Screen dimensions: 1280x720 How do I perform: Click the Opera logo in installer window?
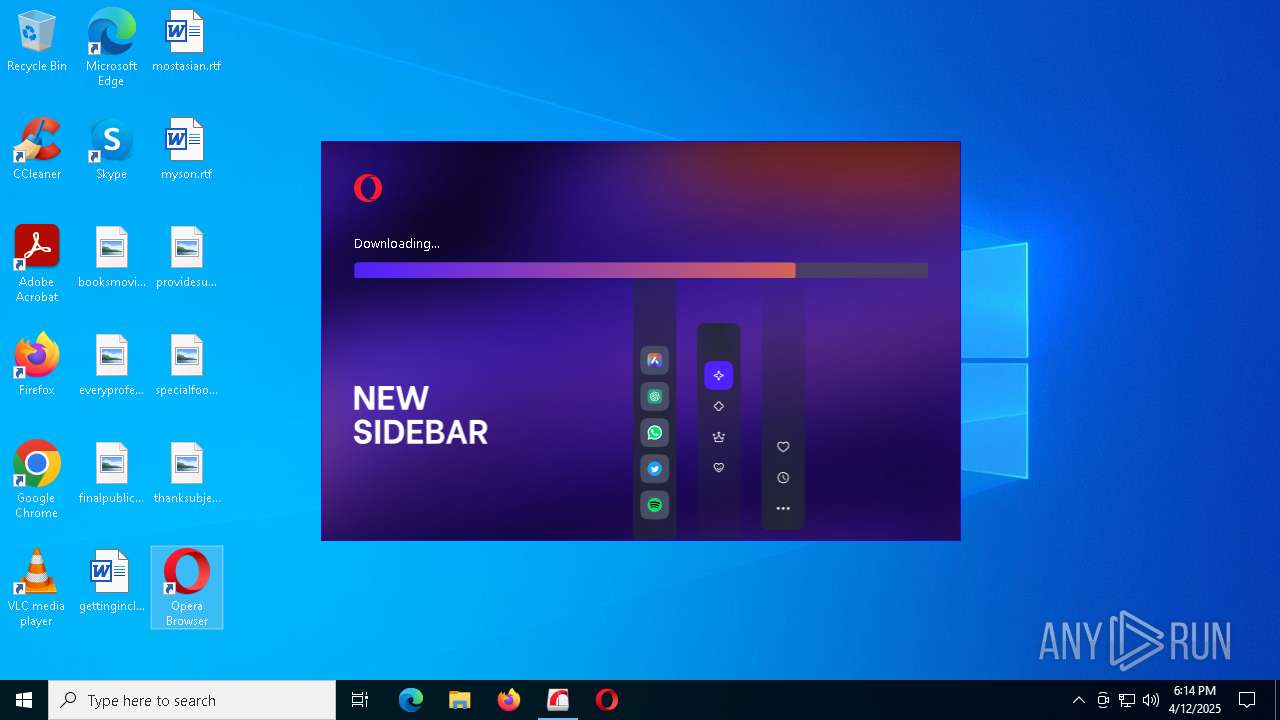(368, 188)
